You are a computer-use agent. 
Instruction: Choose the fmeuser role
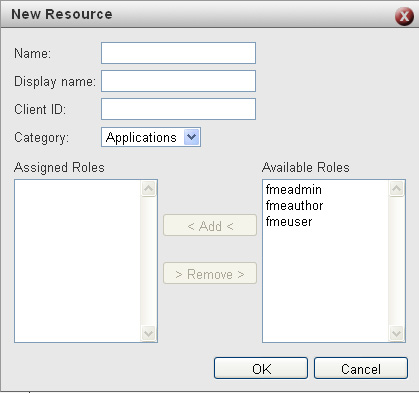(x=289, y=221)
